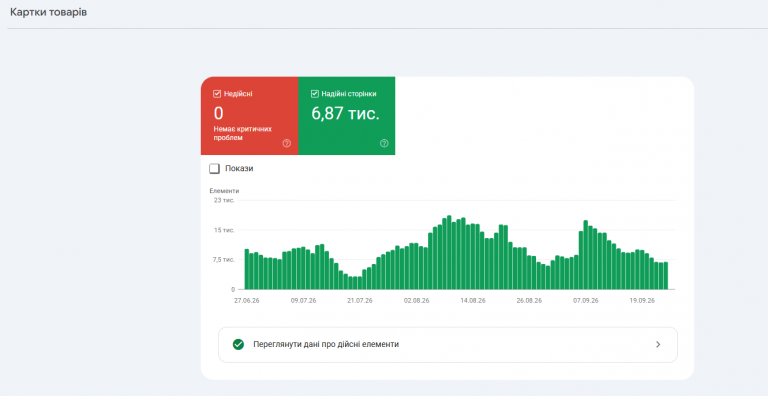Toggle the Надійні сторінки checkbox

tap(315, 94)
